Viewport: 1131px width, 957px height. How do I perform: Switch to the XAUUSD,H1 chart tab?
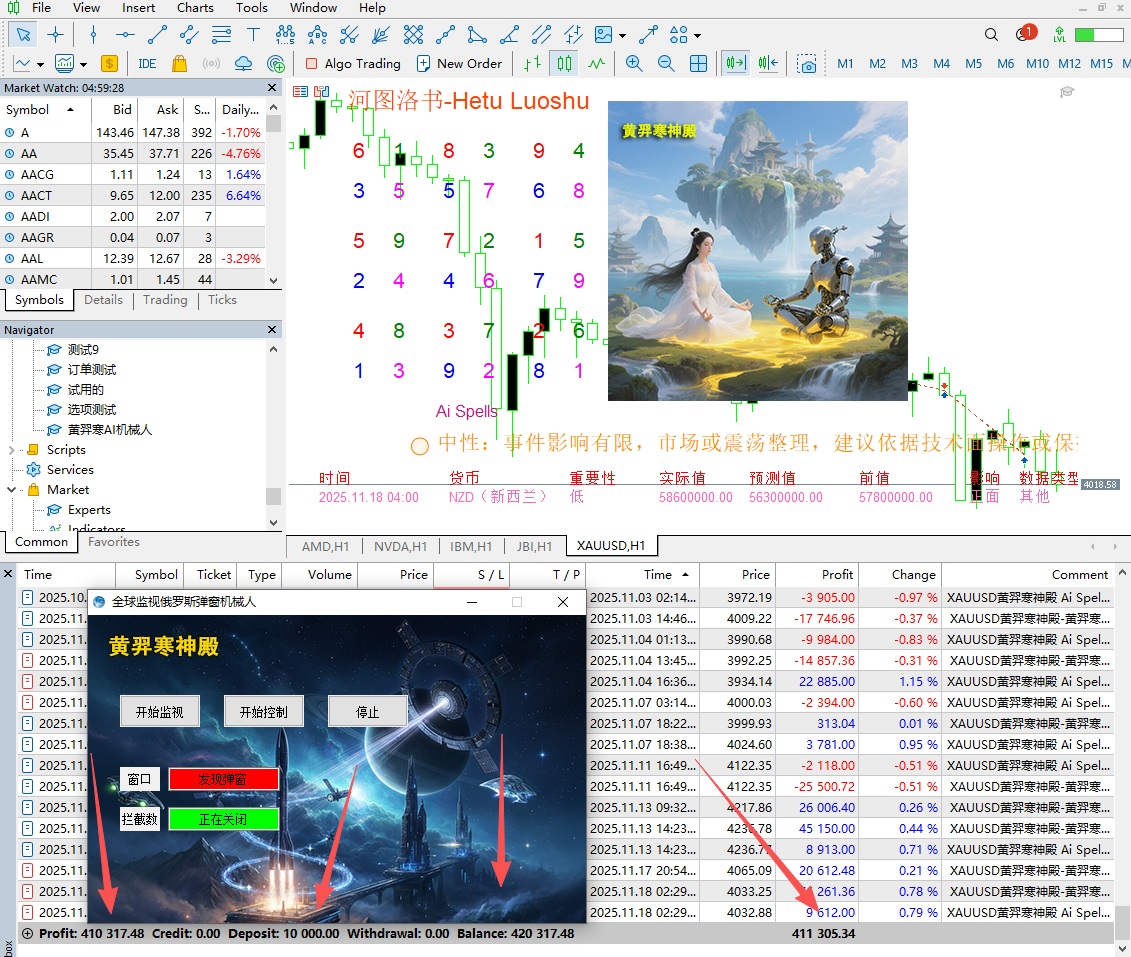click(611, 546)
